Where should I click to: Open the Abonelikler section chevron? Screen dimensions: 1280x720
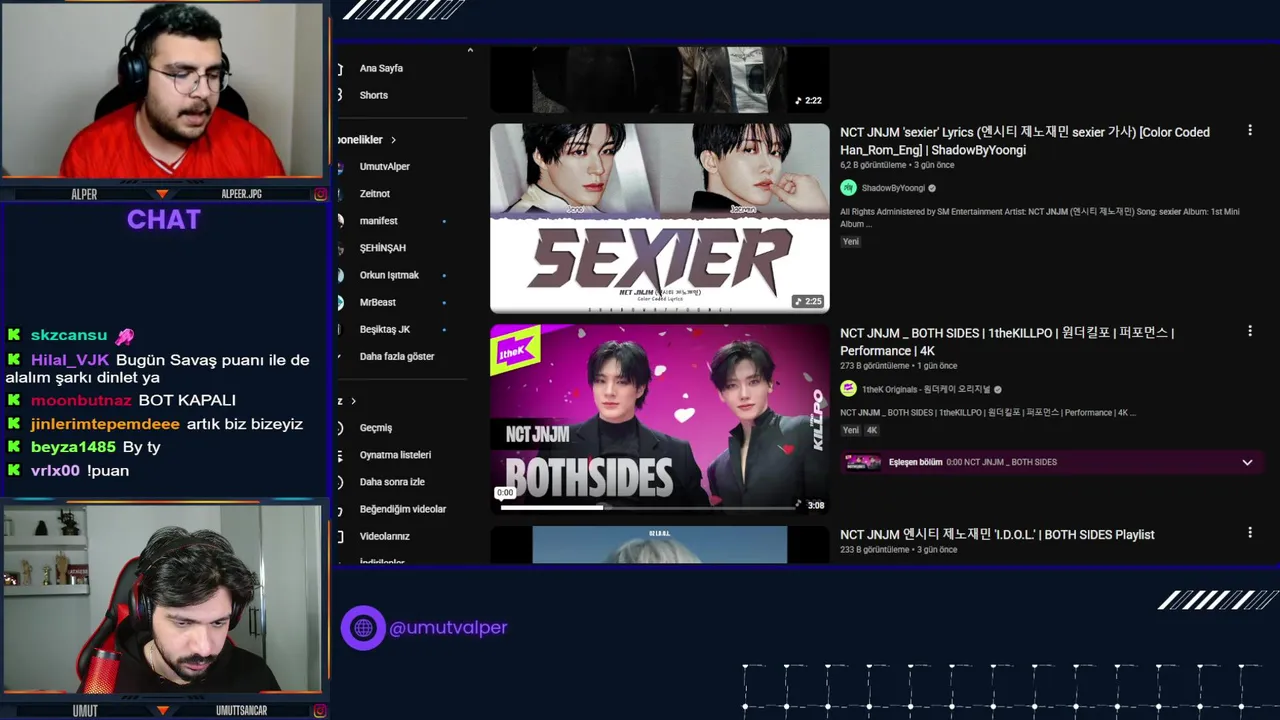coord(394,140)
